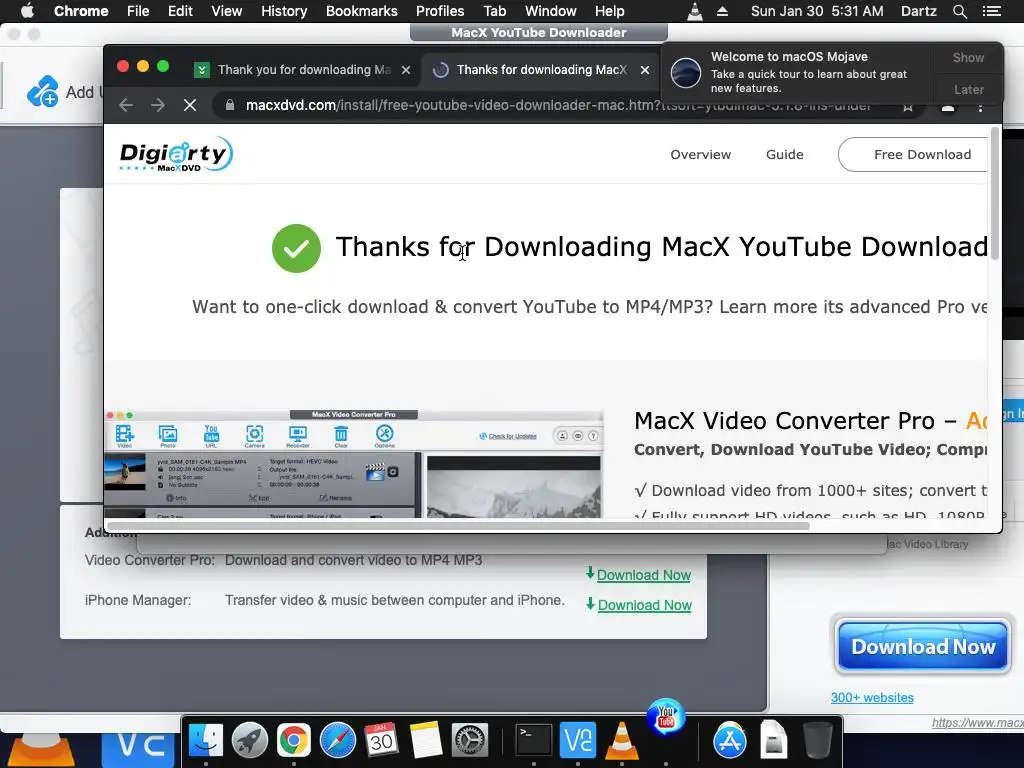This screenshot has height=768, width=1024.
Task: Go back in Chrome
Action: point(126,105)
